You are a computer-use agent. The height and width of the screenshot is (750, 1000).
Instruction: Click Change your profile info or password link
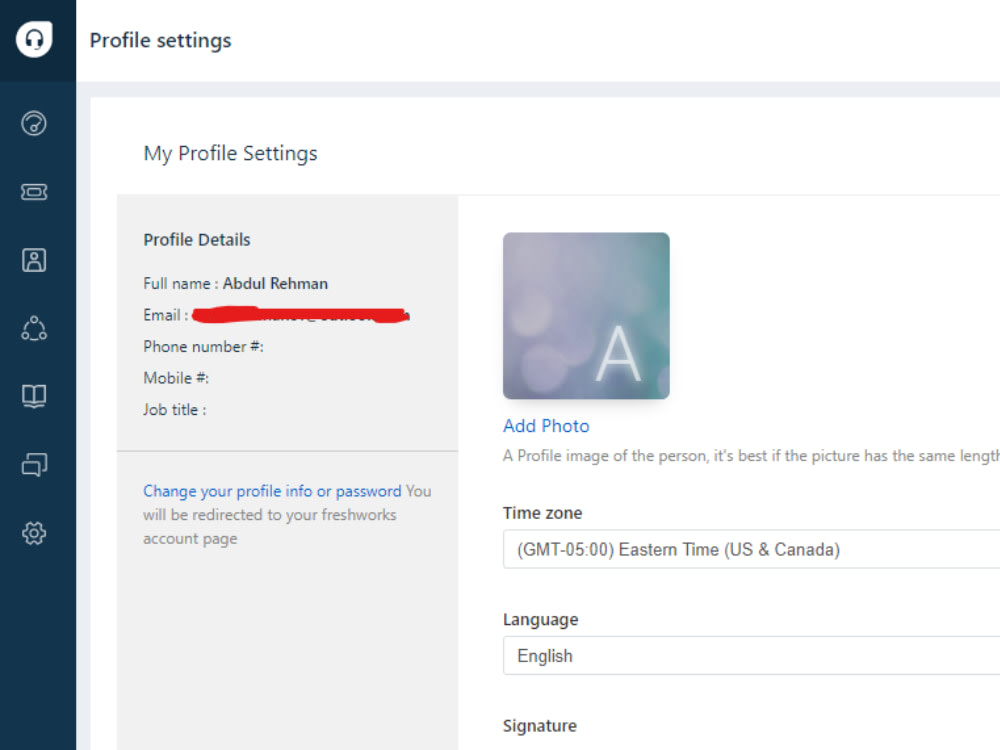[x=272, y=491]
